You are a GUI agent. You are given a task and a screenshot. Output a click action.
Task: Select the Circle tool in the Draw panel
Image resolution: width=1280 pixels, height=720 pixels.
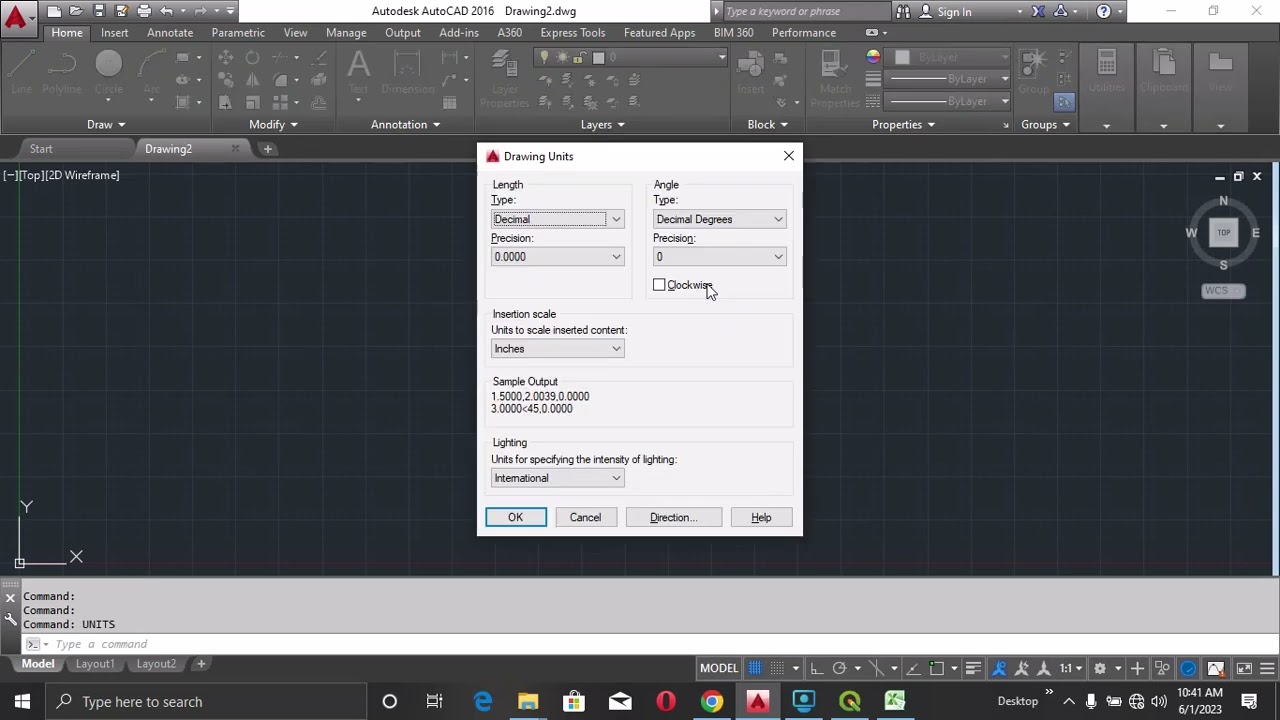(109, 72)
